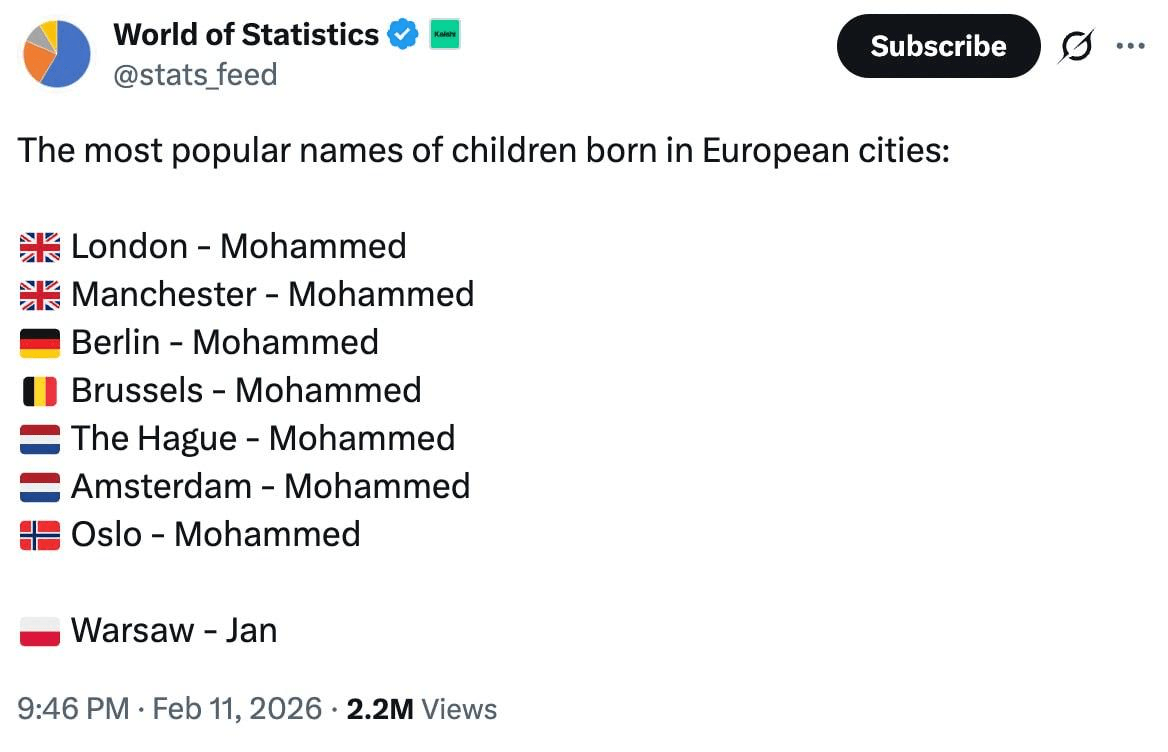Open the 9:46 PM Feb 11, 2026 timestamp
Image resolution: width=1168 pixels, height=752 pixels.
point(170,709)
